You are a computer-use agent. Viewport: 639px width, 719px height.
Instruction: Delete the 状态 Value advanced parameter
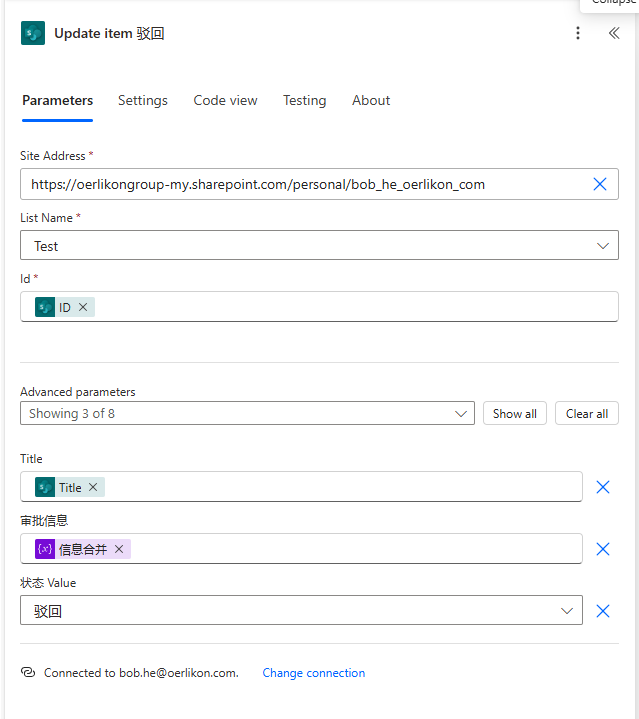click(603, 611)
